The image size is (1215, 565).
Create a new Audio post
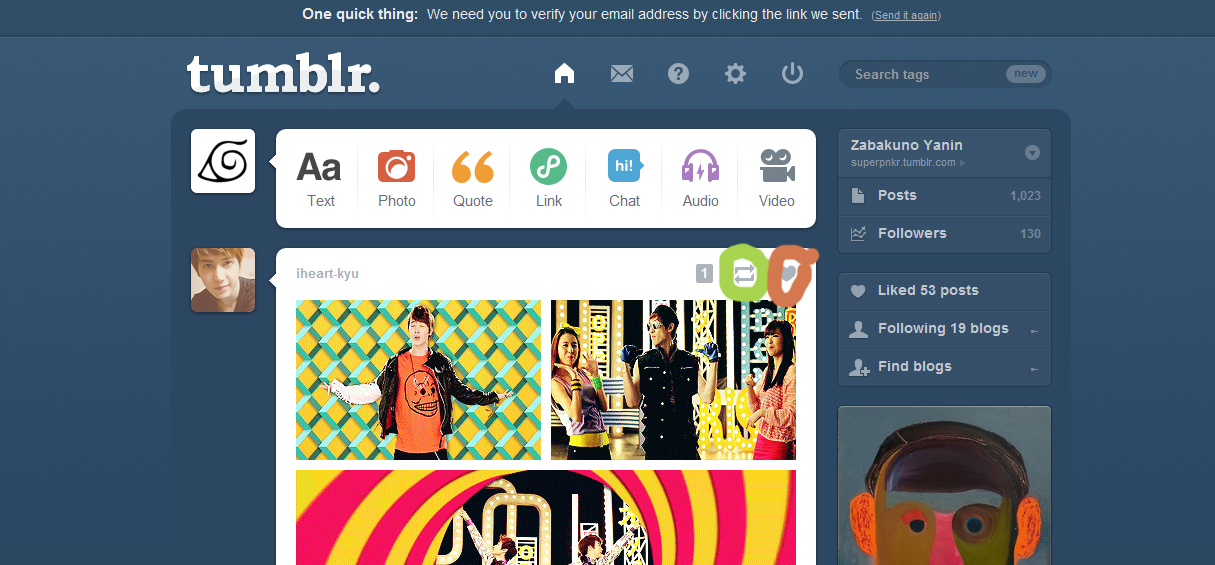(701, 178)
